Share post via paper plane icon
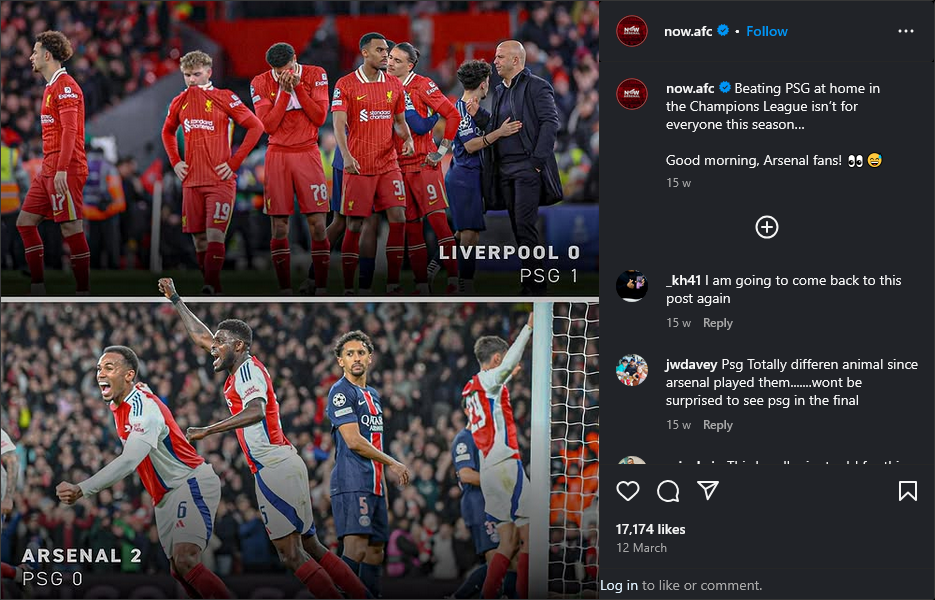 (708, 490)
